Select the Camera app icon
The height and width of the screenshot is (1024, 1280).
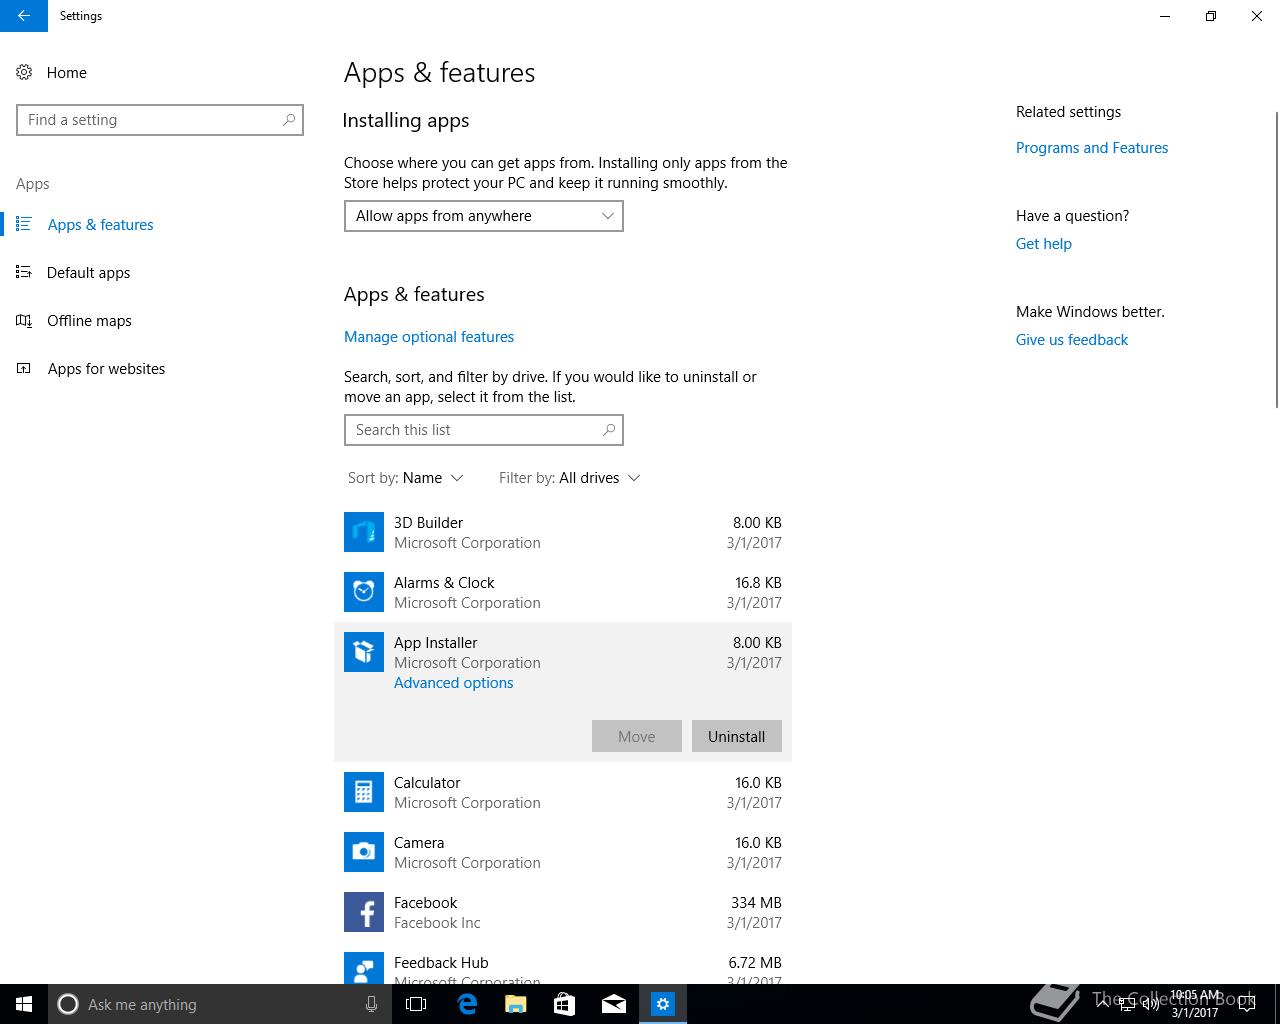[364, 852]
